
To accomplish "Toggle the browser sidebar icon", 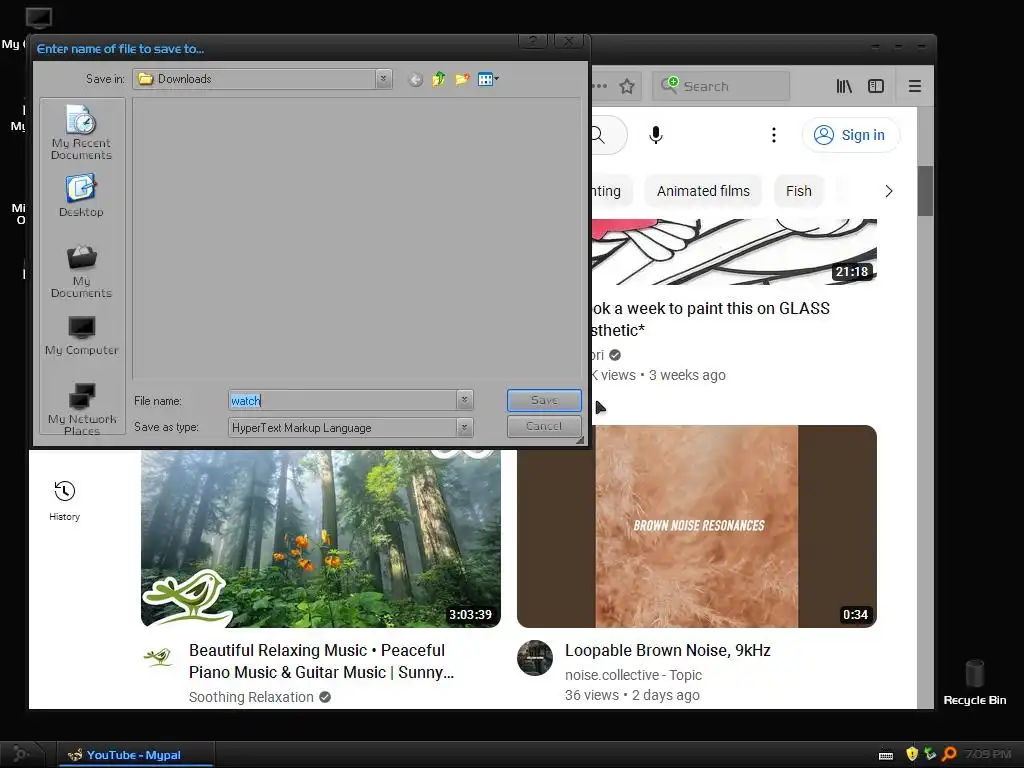I will (x=876, y=86).
